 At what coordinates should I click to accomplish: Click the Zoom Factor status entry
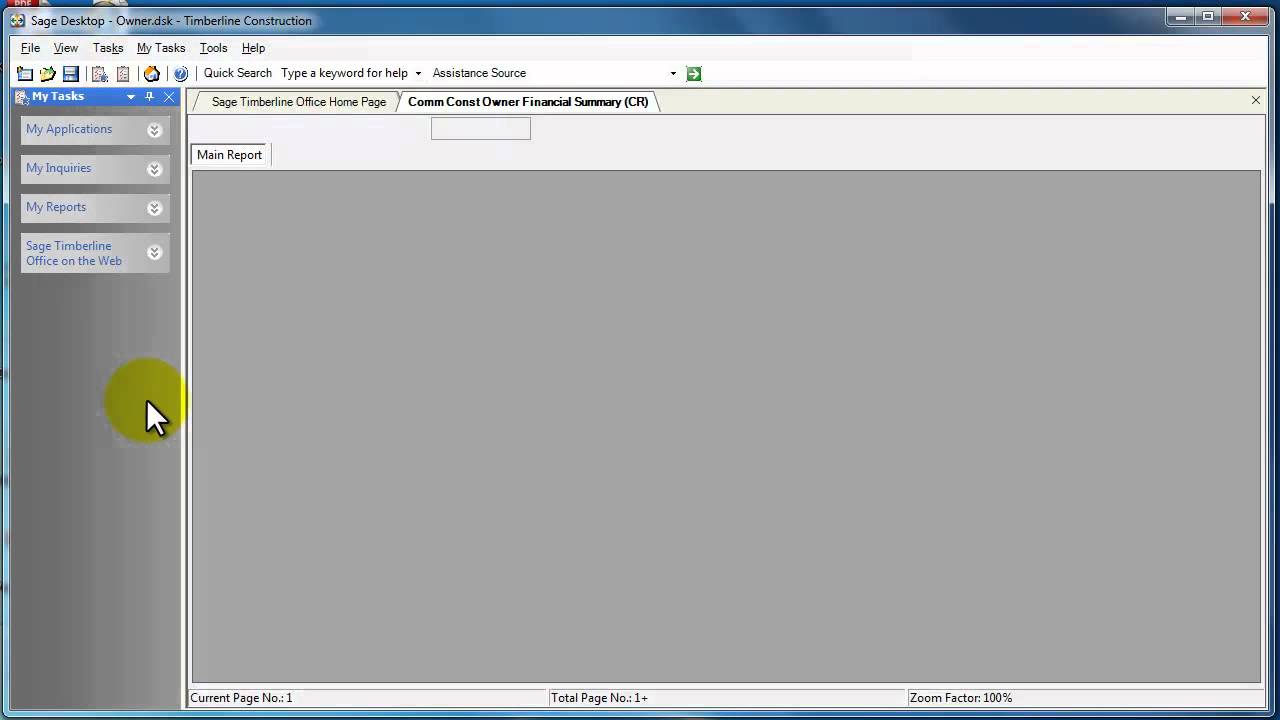click(1085, 698)
